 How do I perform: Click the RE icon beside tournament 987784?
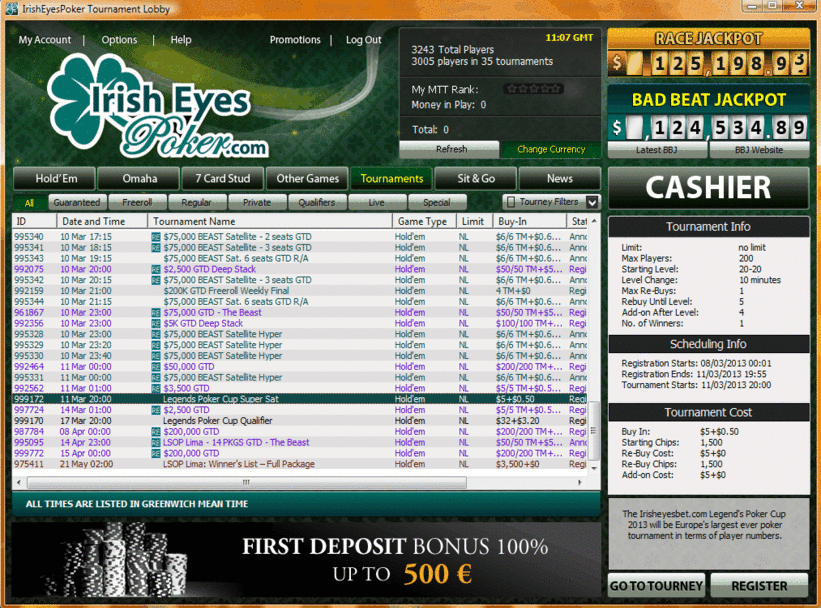[156, 432]
